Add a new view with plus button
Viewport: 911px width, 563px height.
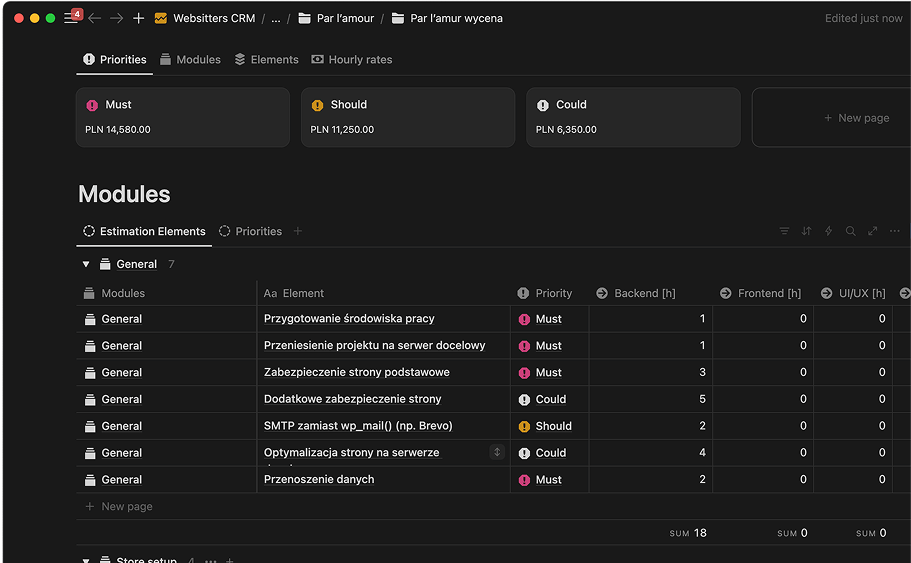(297, 231)
